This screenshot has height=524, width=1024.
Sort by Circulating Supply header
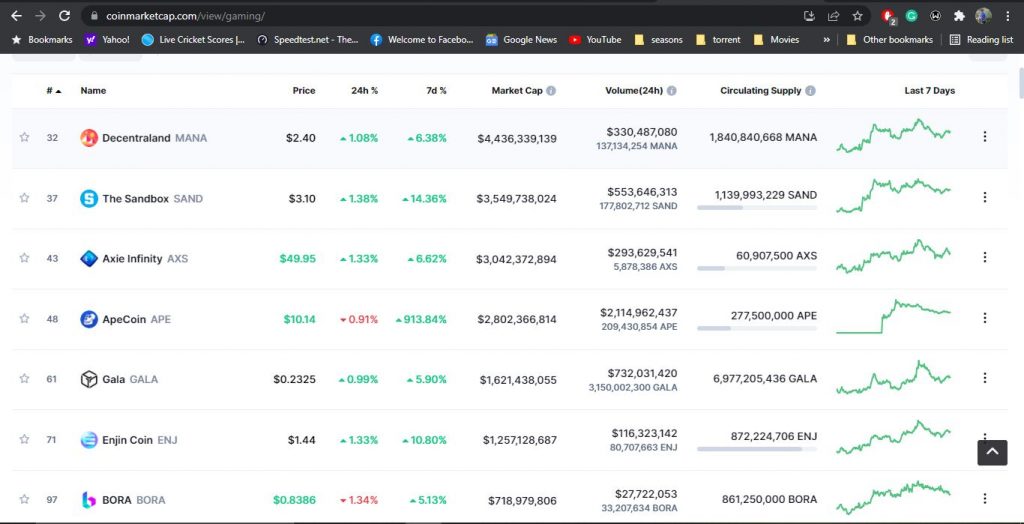pyautogui.click(x=761, y=91)
